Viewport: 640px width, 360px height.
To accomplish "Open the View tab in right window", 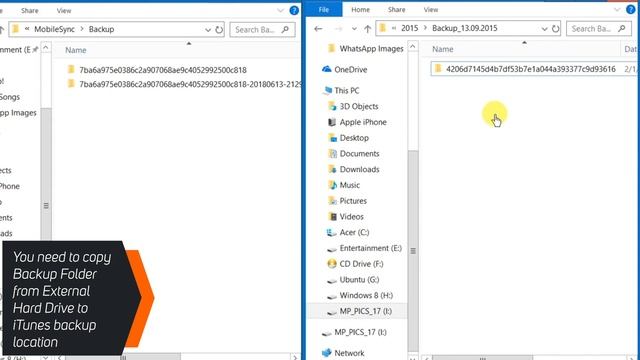I will (x=431, y=9).
